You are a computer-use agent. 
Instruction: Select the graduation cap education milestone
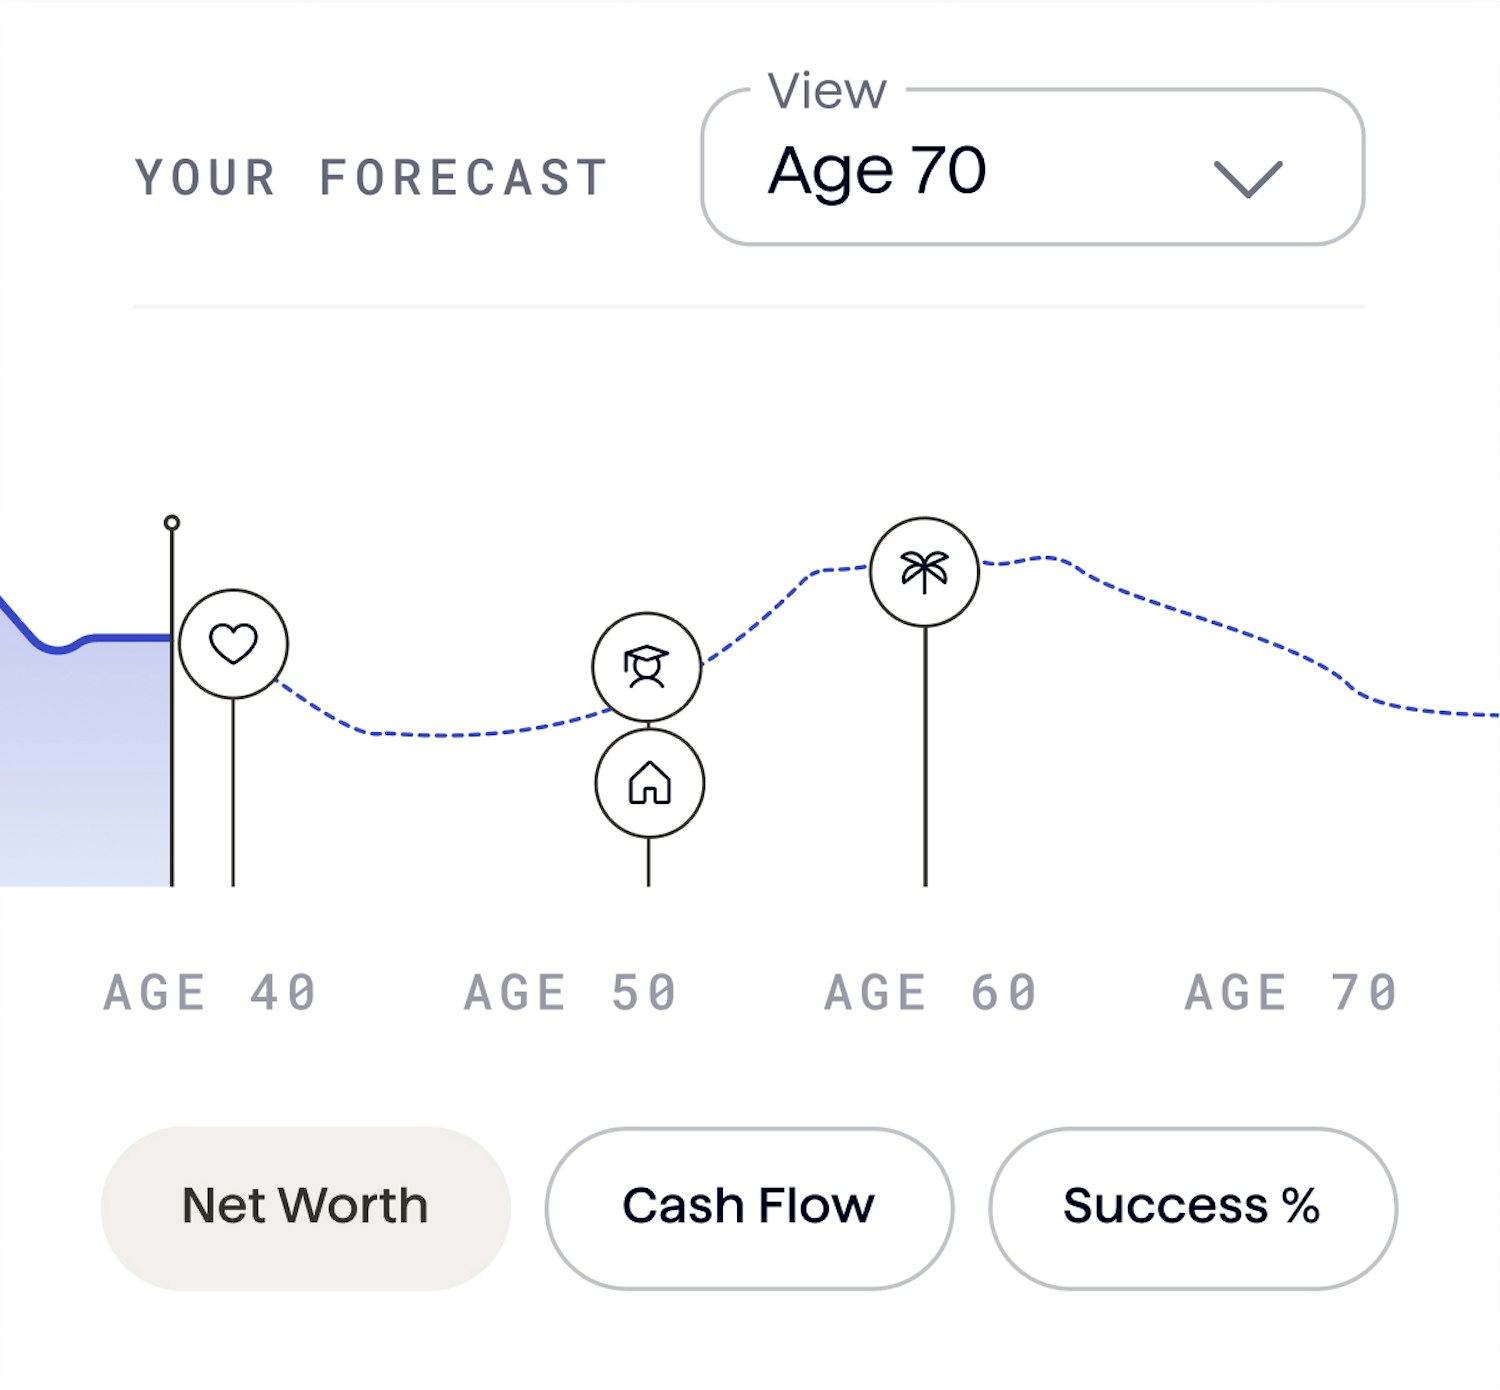(x=647, y=667)
